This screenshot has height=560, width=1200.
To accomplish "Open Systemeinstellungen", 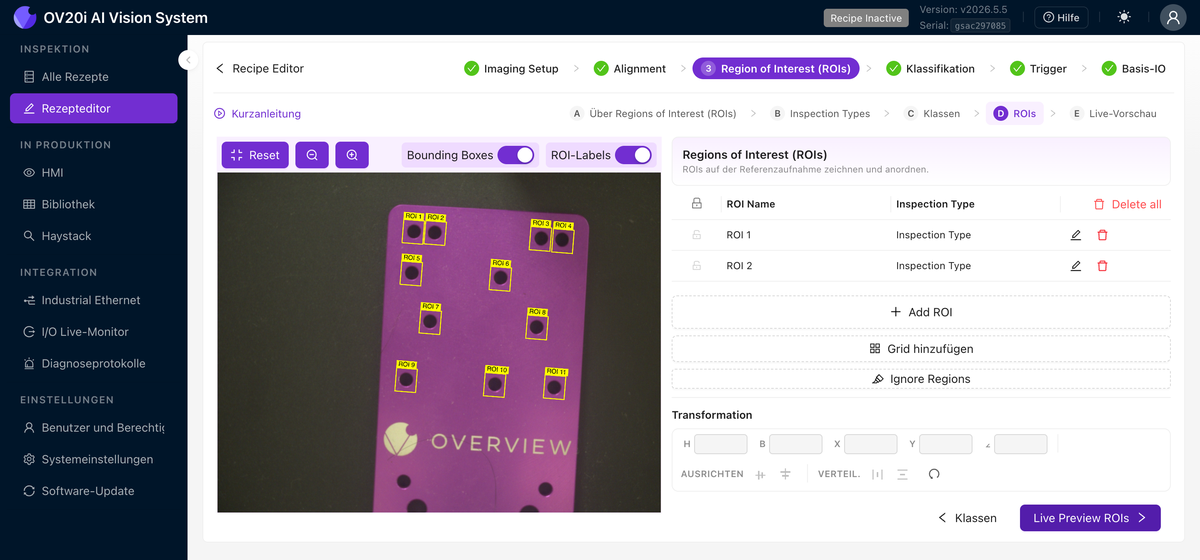I will tap(94, 459).
